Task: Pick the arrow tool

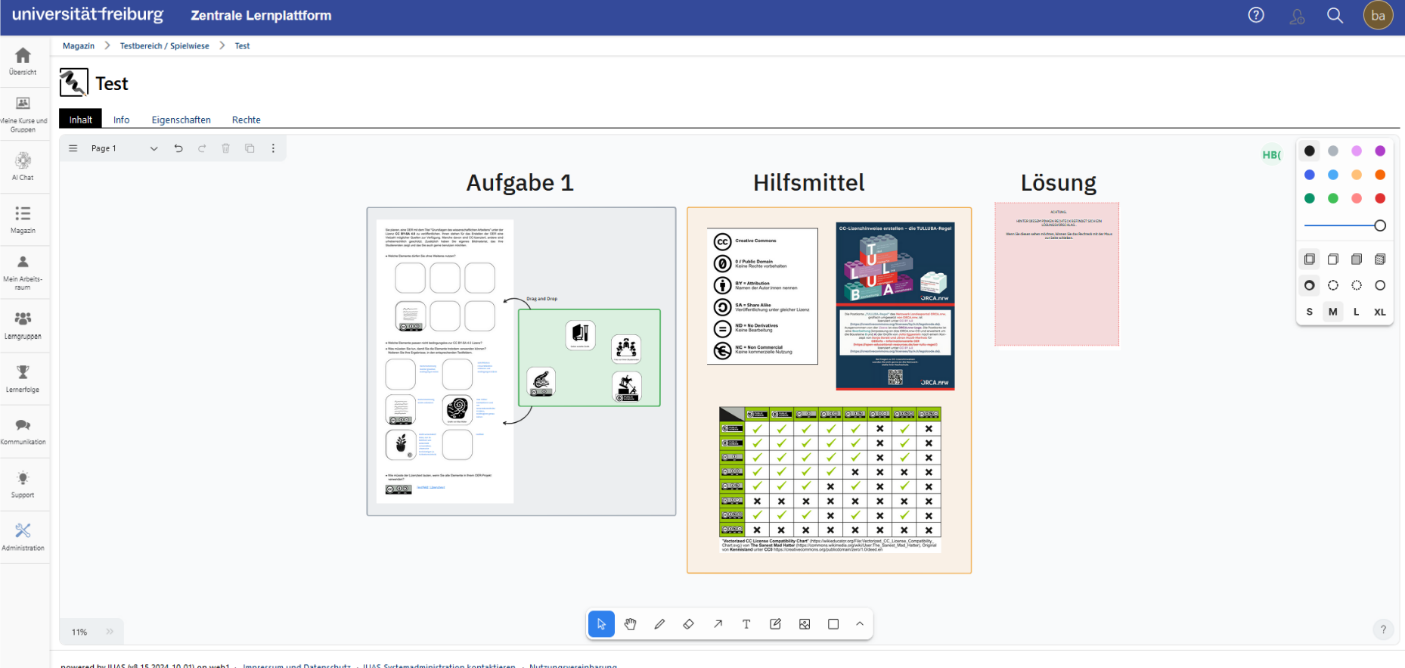Action: pyautogui.click(x=717, y=624)
